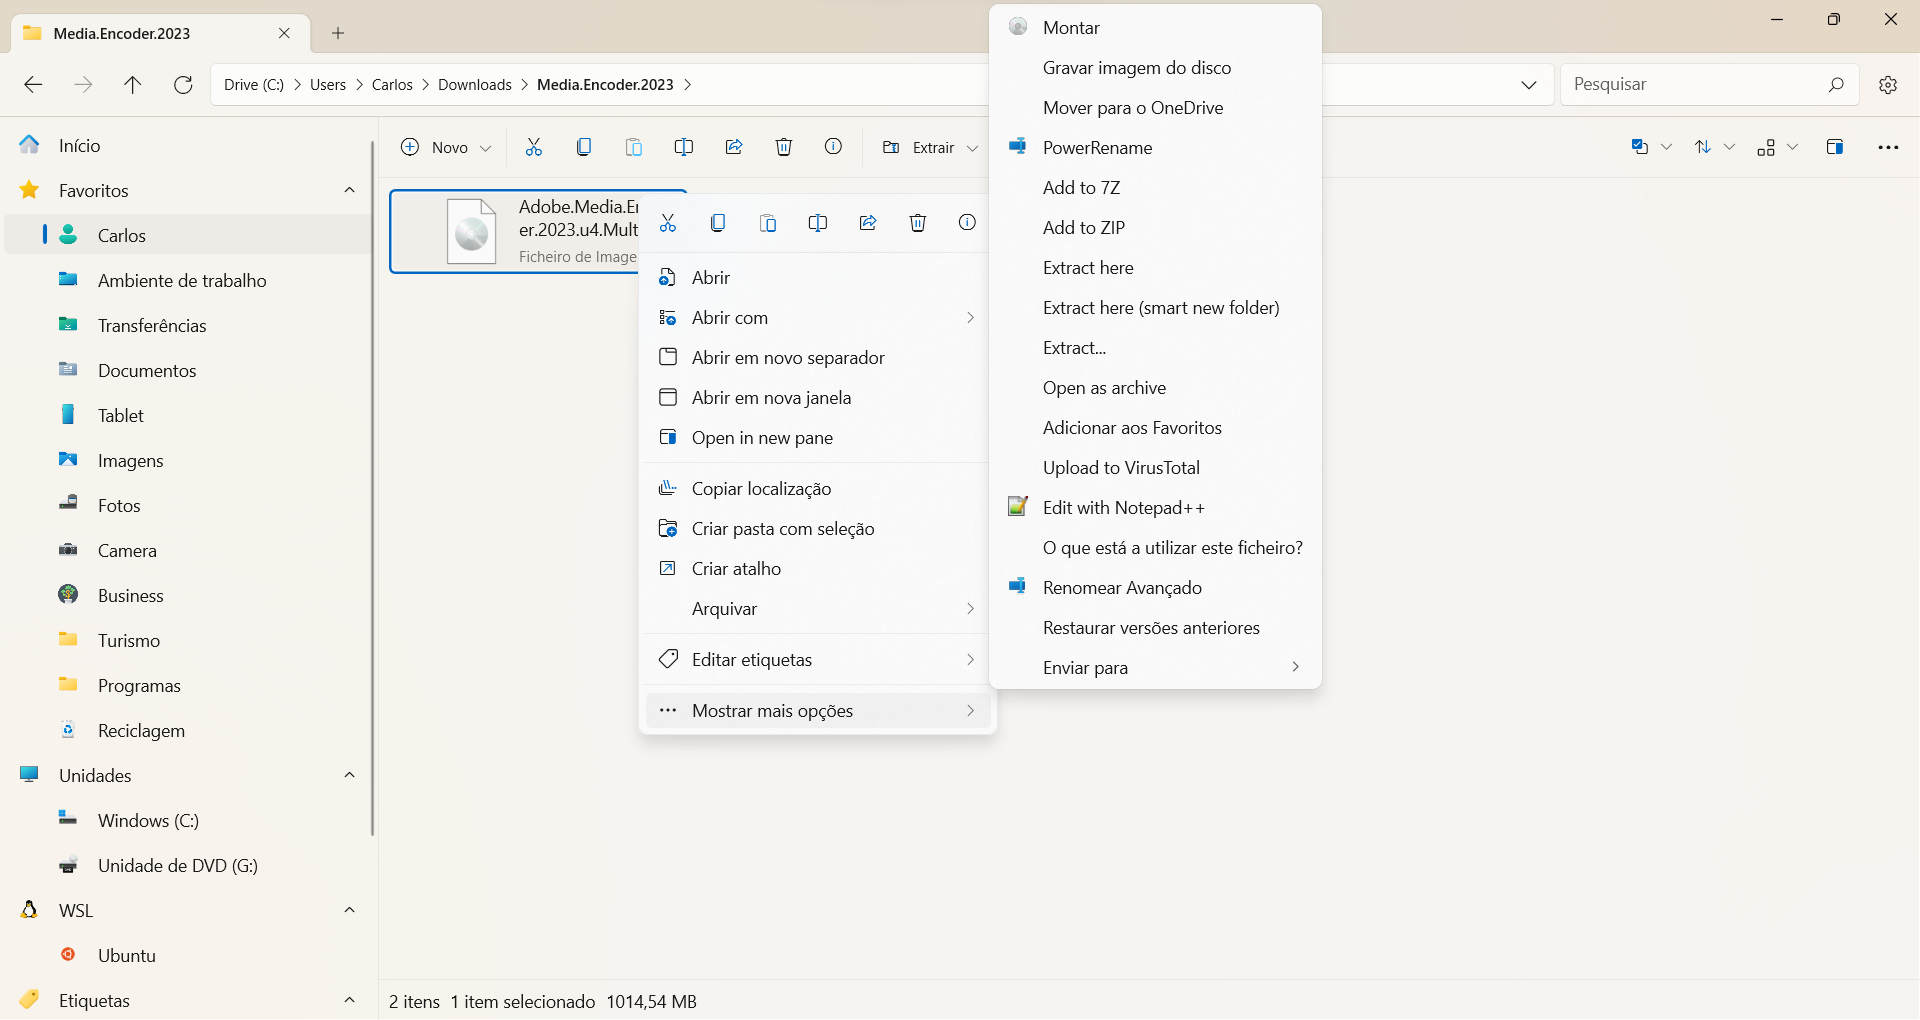Viewport: 1920px width, 1020px height.
Task: Open the Novo dropdown
Action: tap(484, 147)
